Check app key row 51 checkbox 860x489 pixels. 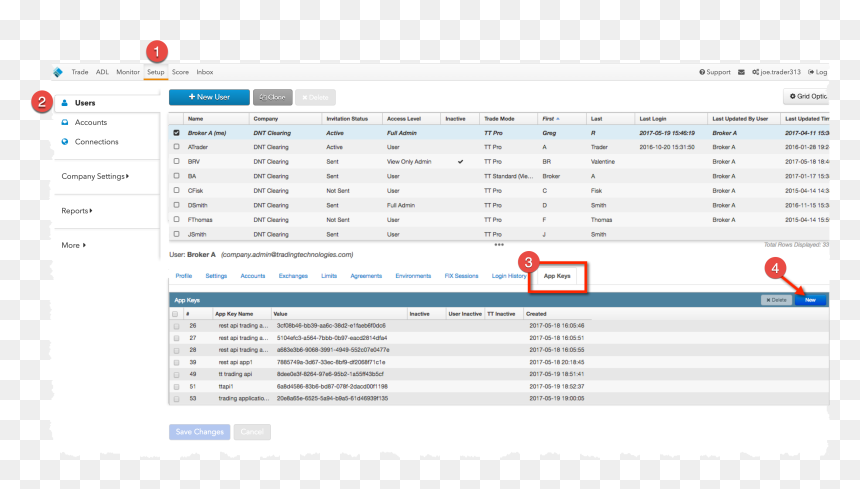pyautogui.click(x=176, y=386)
